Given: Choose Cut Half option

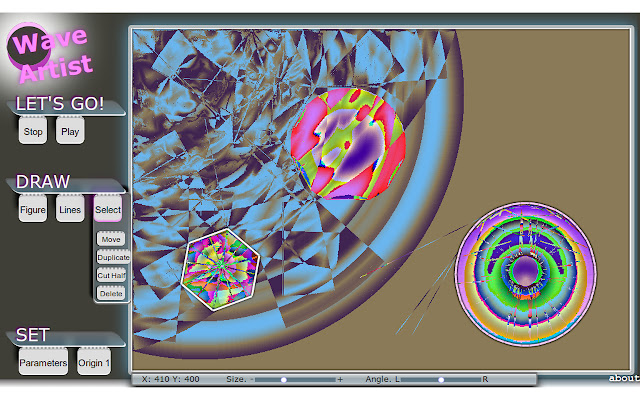Looking at the screenshot, I should [111, 276].
